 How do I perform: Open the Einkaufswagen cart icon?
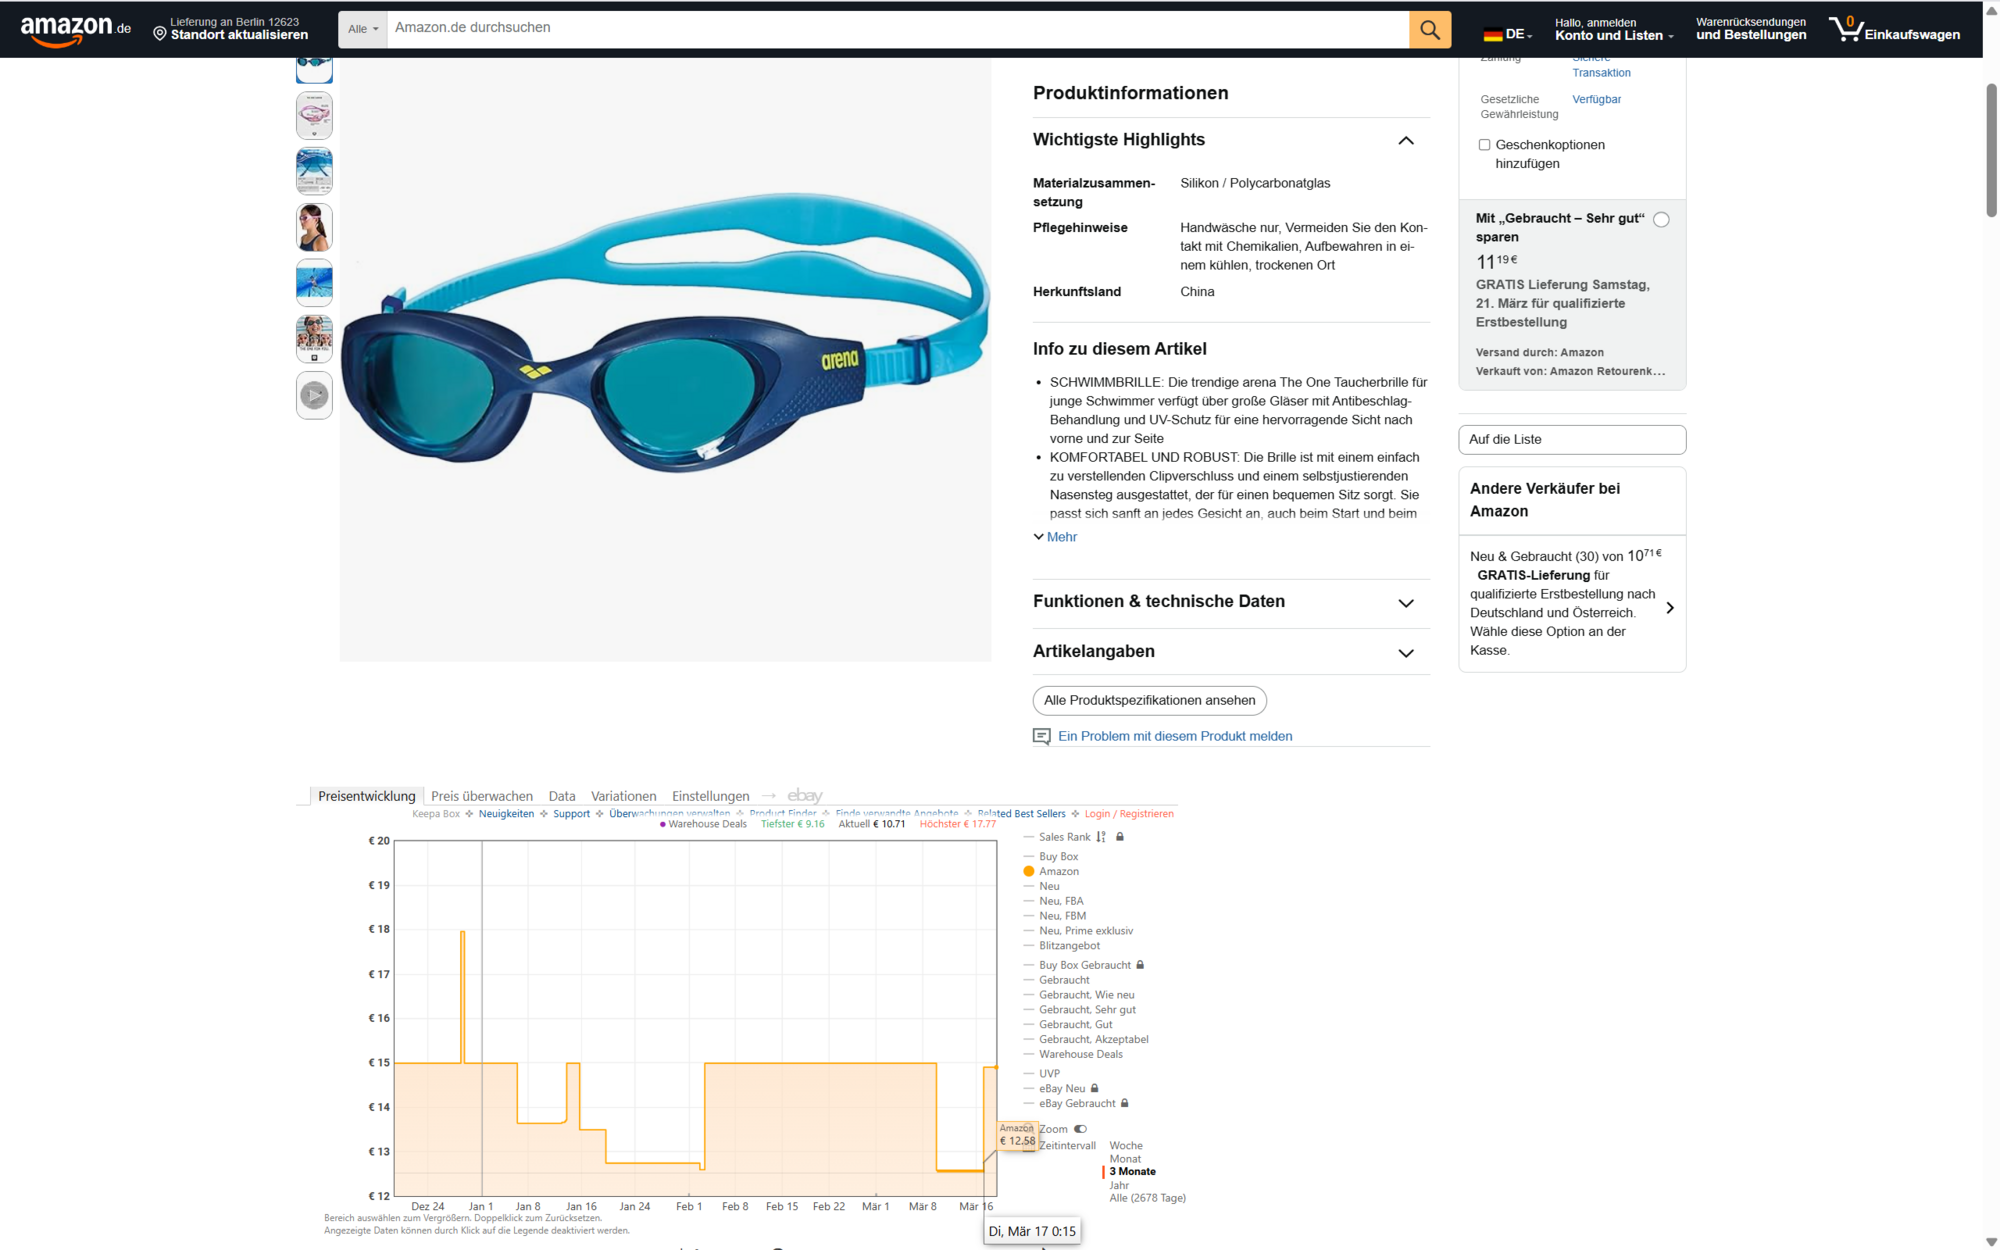[1845, 28]
